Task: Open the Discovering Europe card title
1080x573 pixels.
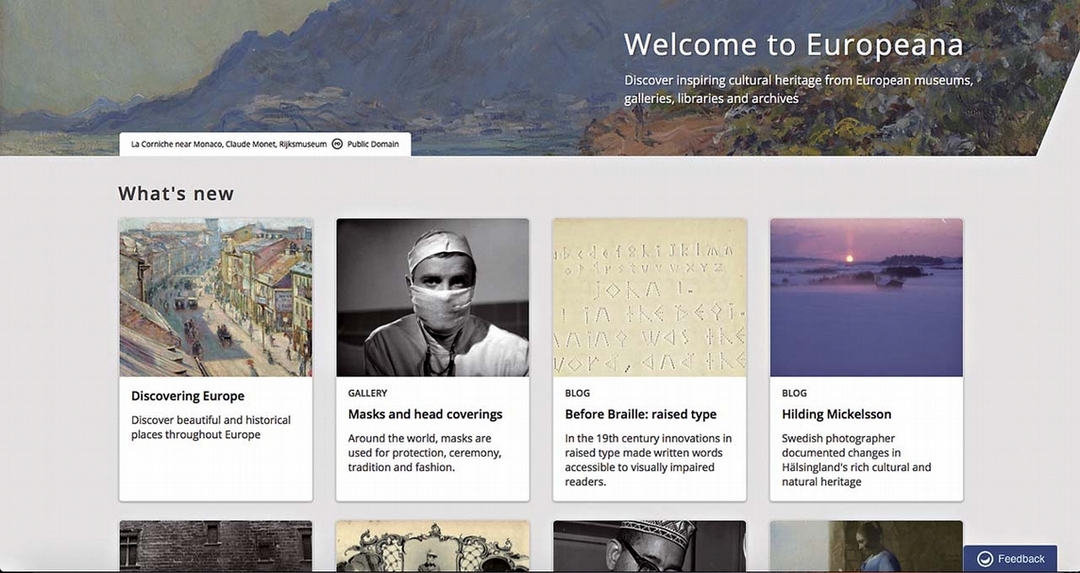Action: (187, 396)
